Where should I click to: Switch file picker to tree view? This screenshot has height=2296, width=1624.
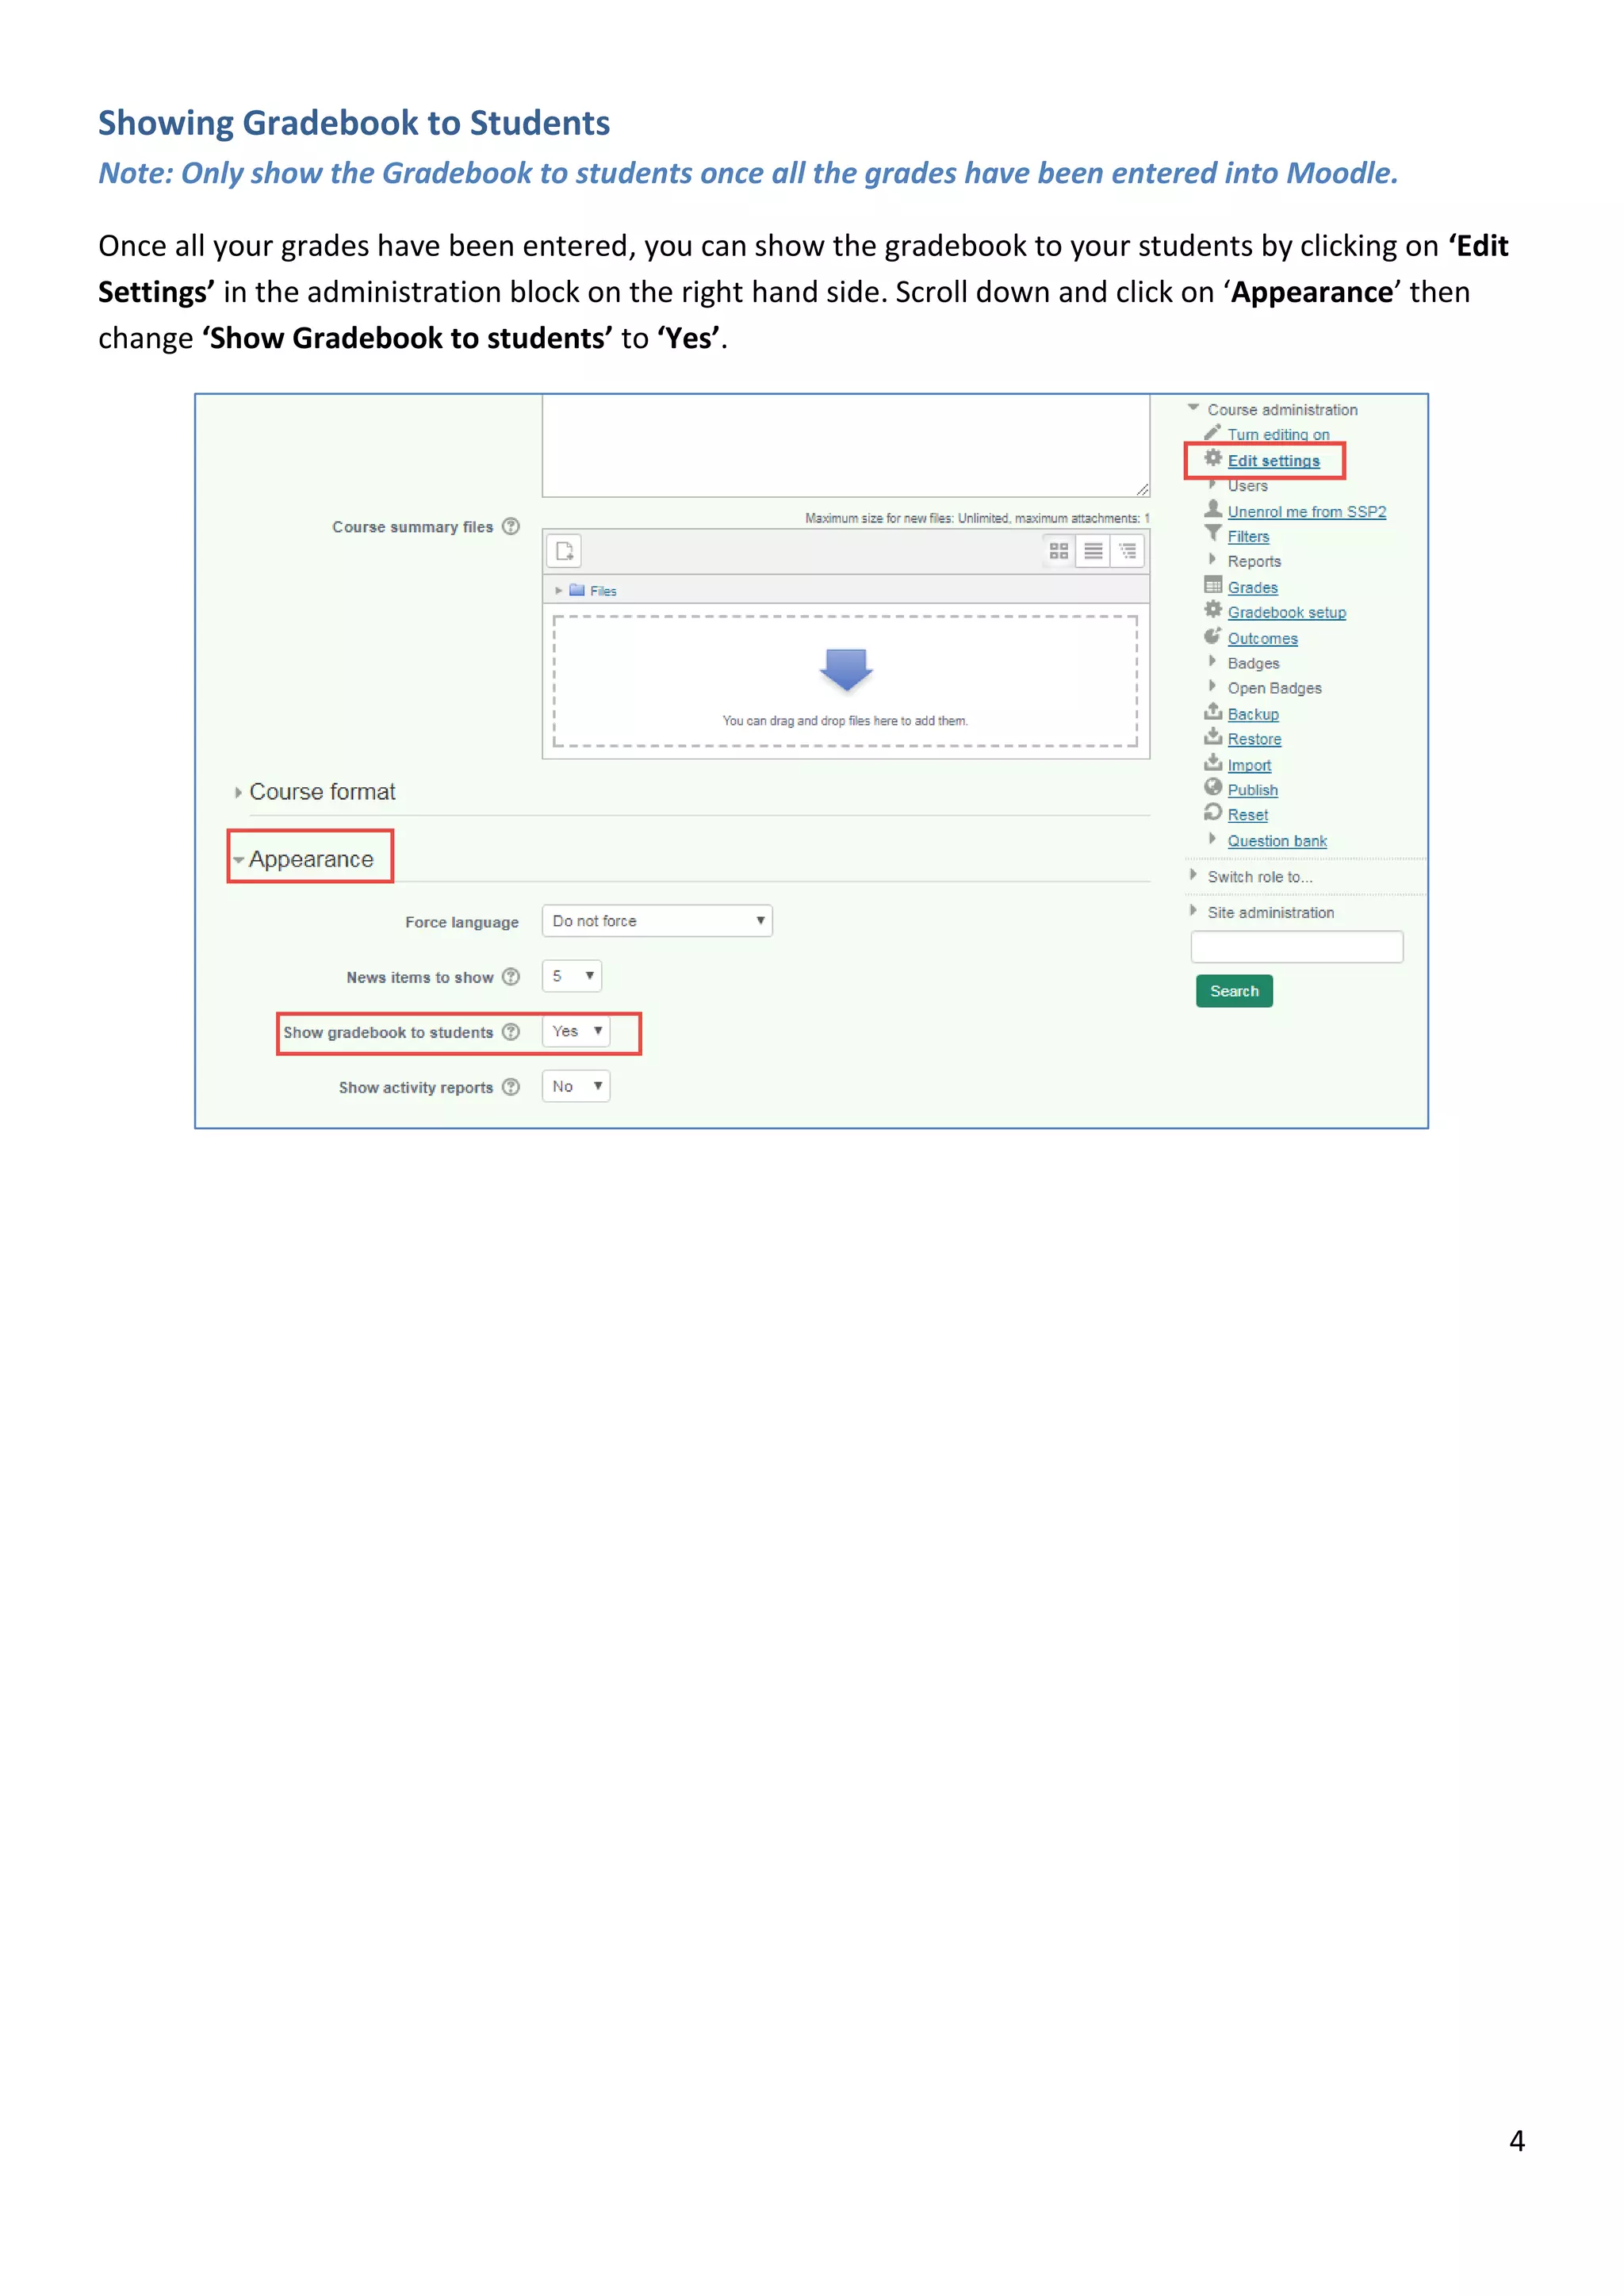click(x=1127, y=551)
